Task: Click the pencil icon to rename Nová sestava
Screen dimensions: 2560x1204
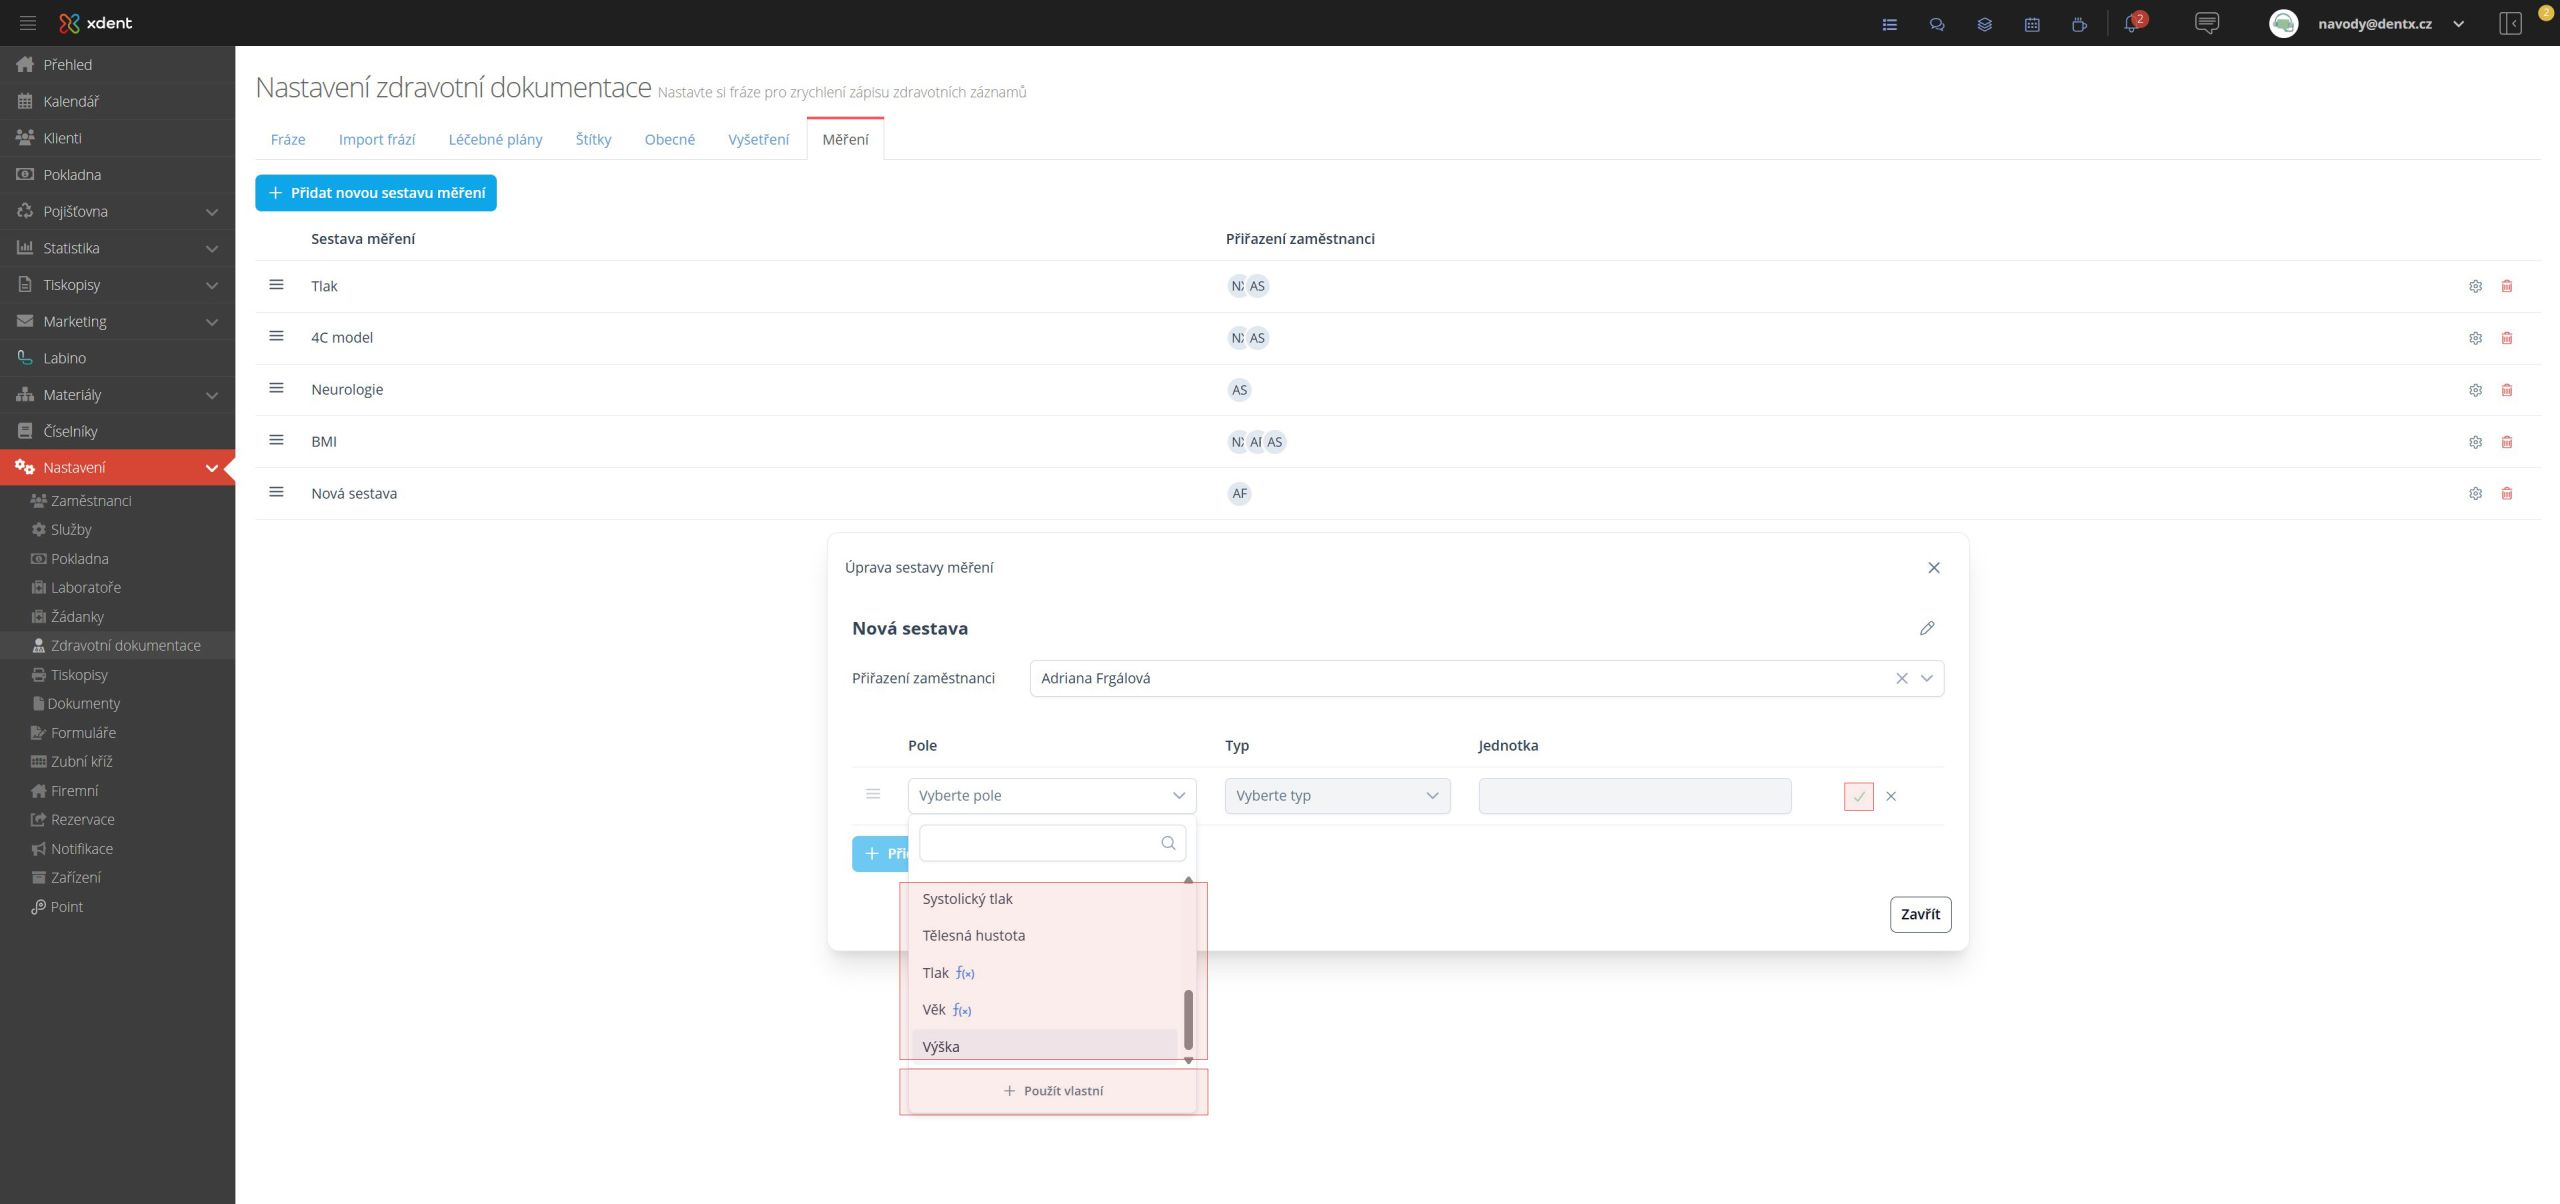Action: pos(1926,628)
